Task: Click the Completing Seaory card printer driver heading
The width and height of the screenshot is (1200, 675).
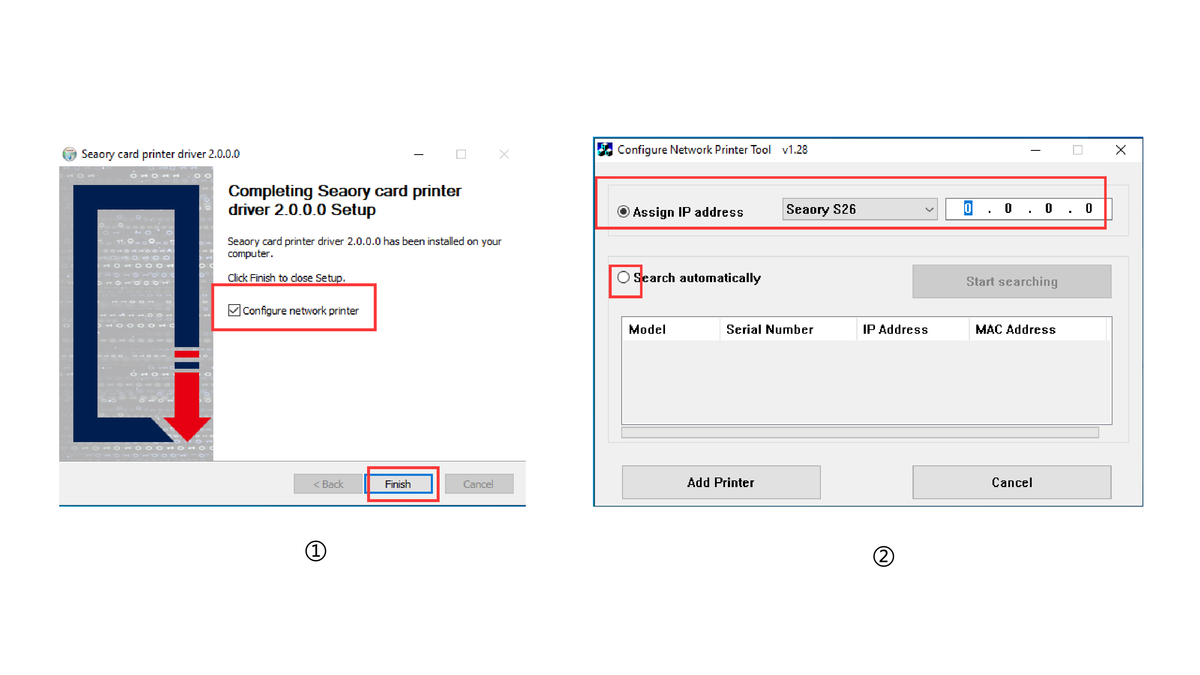Action: pyautogui.click(x=345, y=200)
